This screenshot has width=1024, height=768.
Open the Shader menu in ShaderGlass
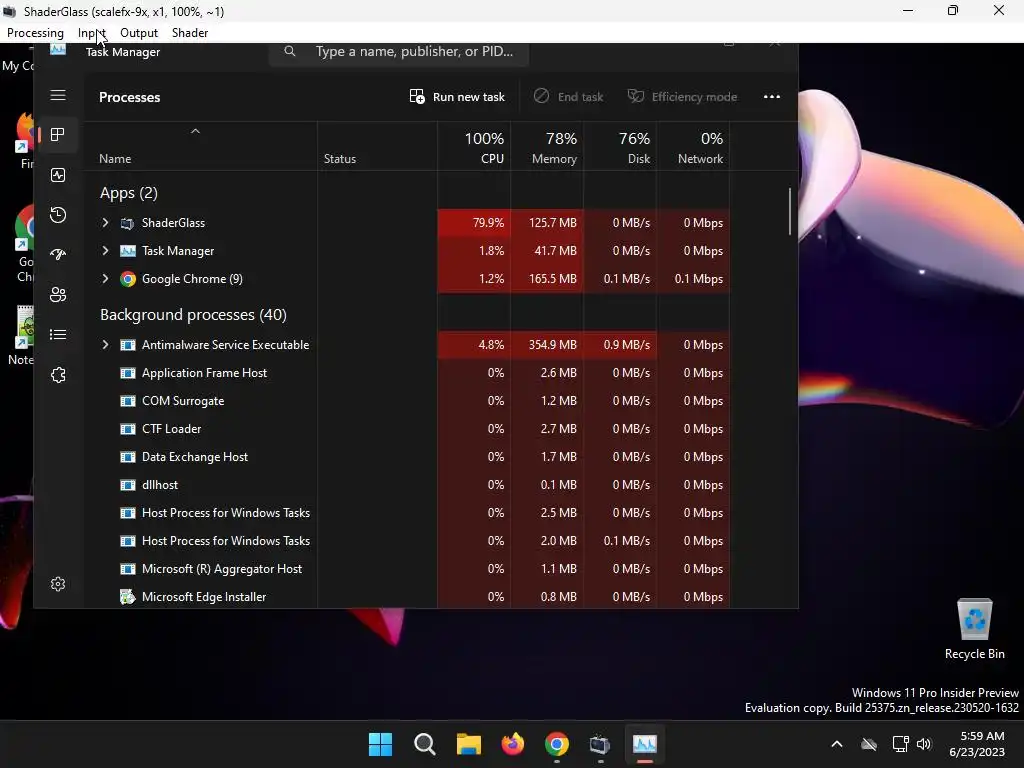click(x=190, y=33)
